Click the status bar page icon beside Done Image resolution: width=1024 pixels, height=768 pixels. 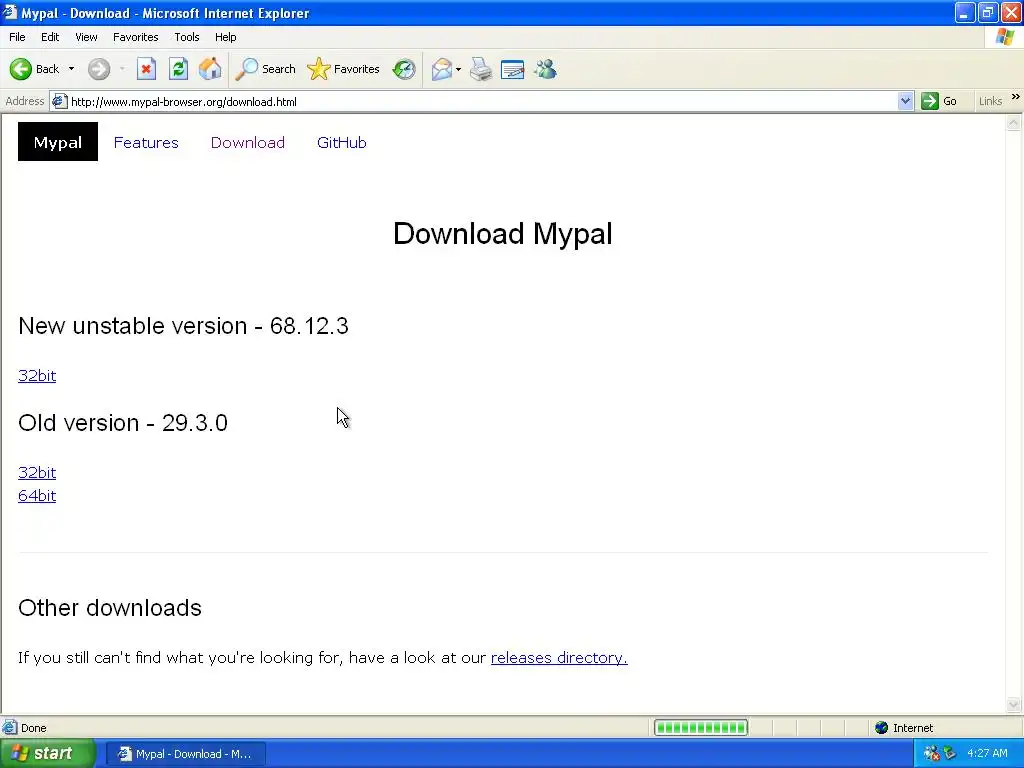10,728
